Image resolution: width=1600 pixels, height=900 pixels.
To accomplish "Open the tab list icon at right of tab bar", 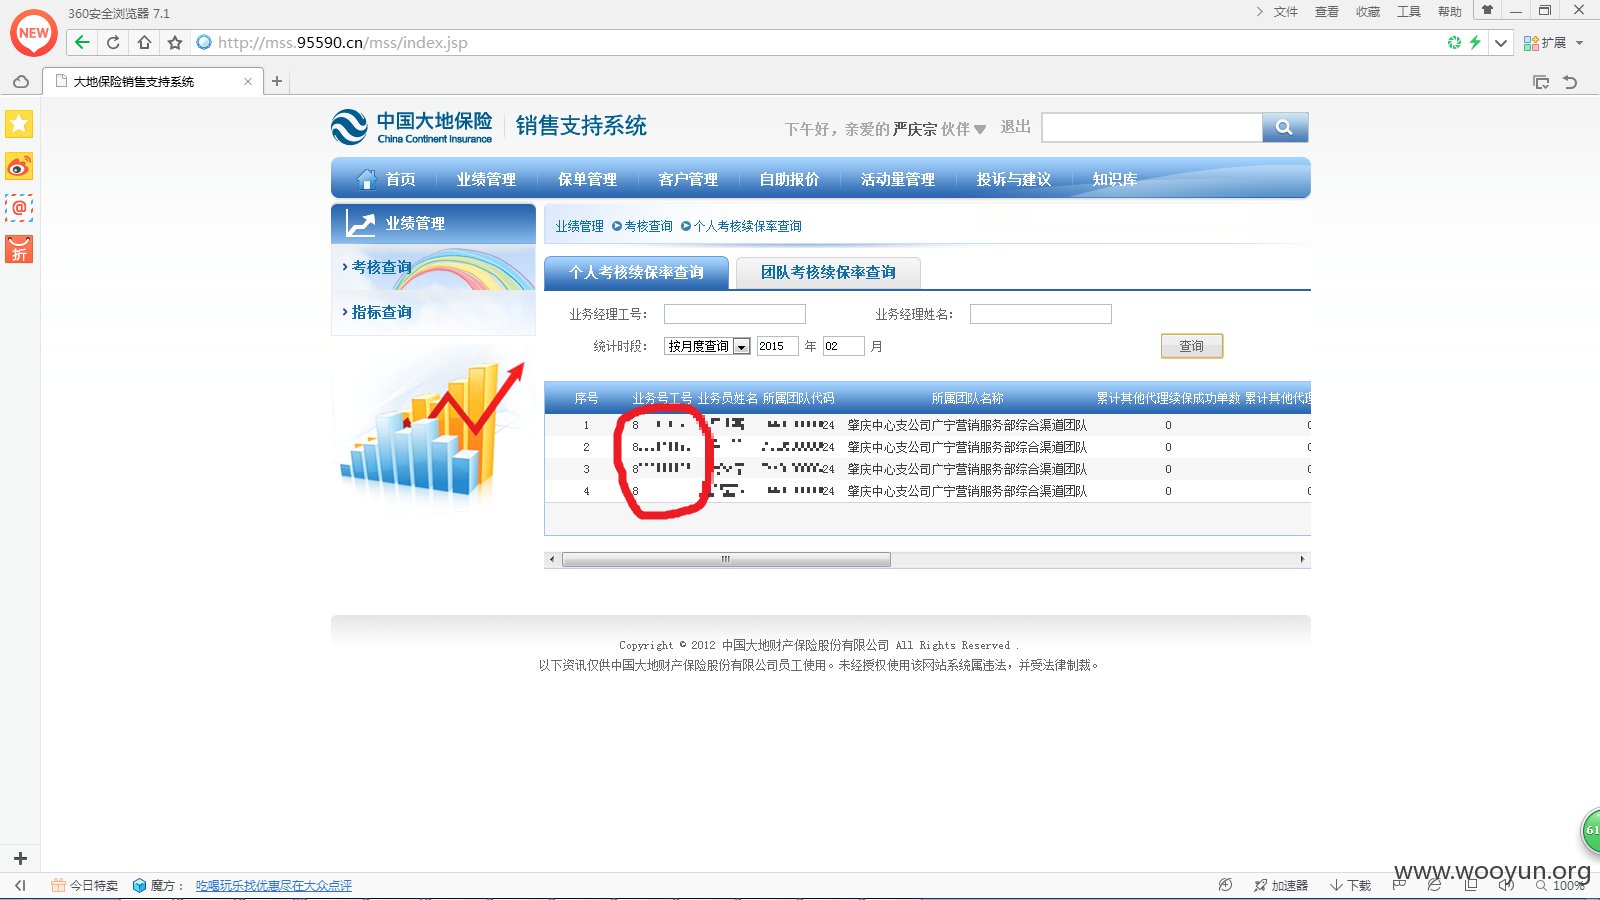I will 1541,82.
